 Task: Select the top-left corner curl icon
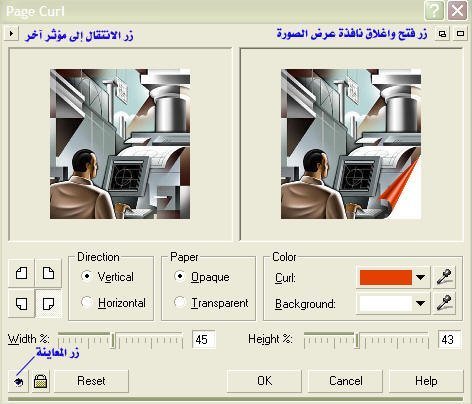click(22, 273)
